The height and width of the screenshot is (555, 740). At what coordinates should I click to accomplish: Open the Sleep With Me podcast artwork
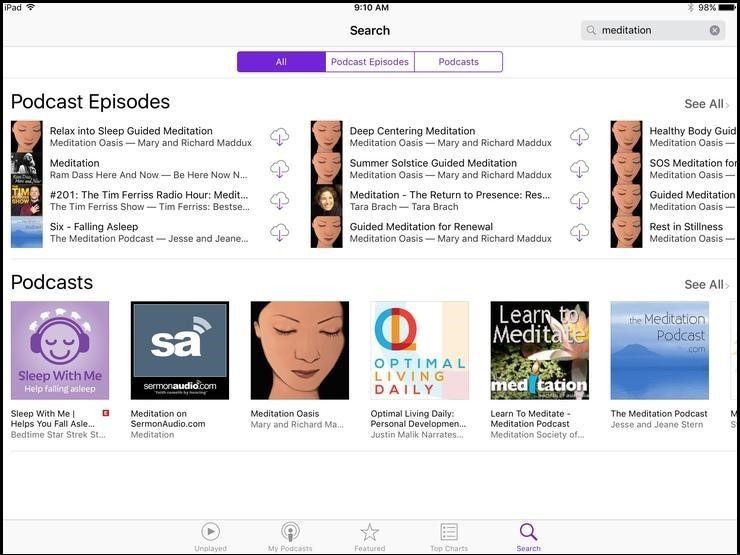(x=60, y=351)
